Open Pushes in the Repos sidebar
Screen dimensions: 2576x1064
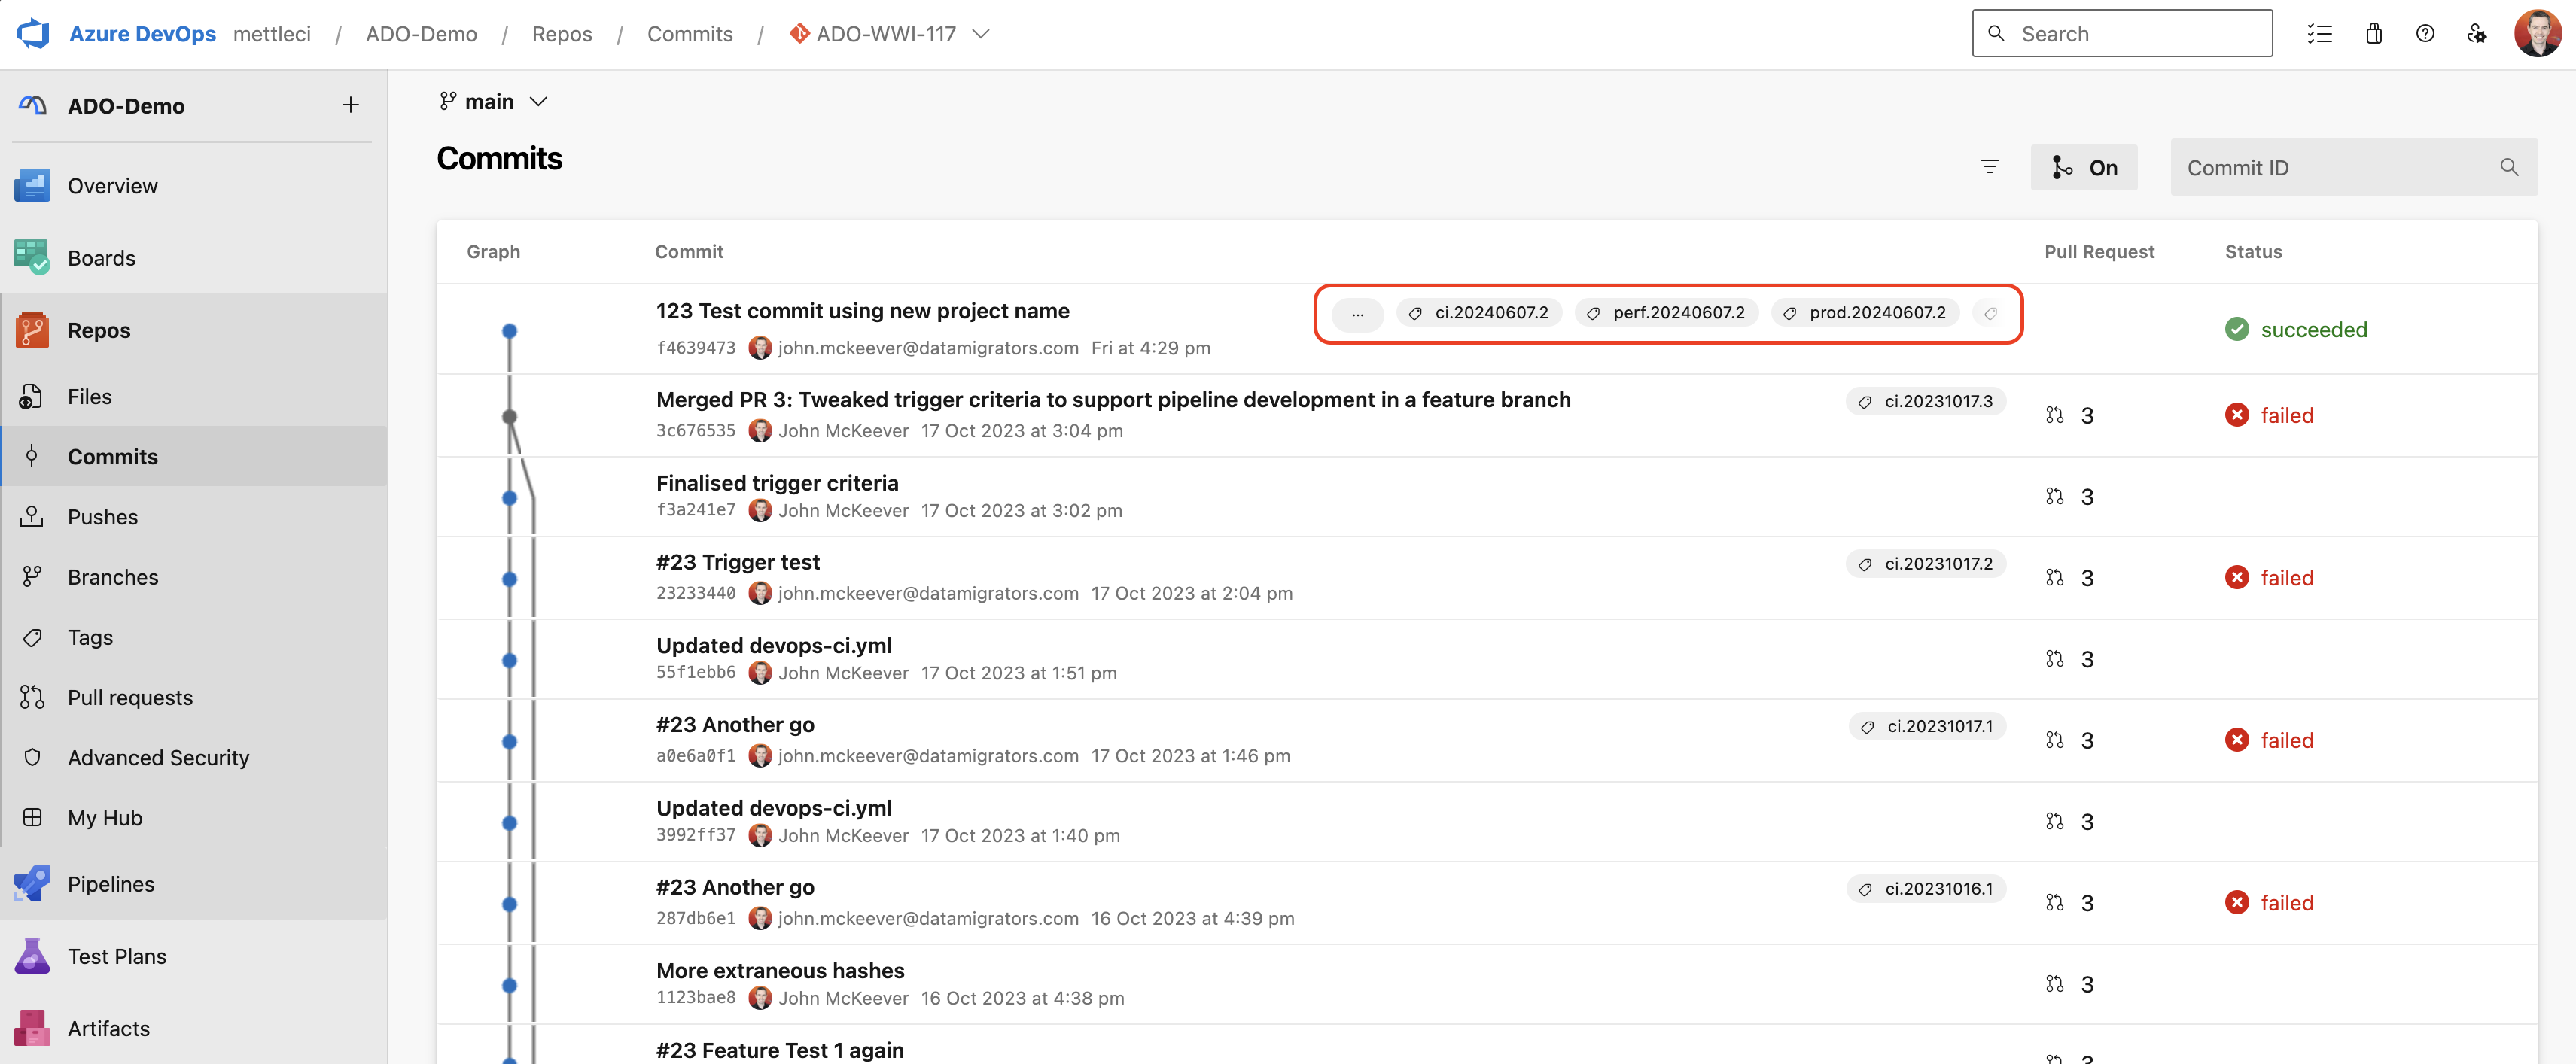pyautogui.click(x=102, y=517)
